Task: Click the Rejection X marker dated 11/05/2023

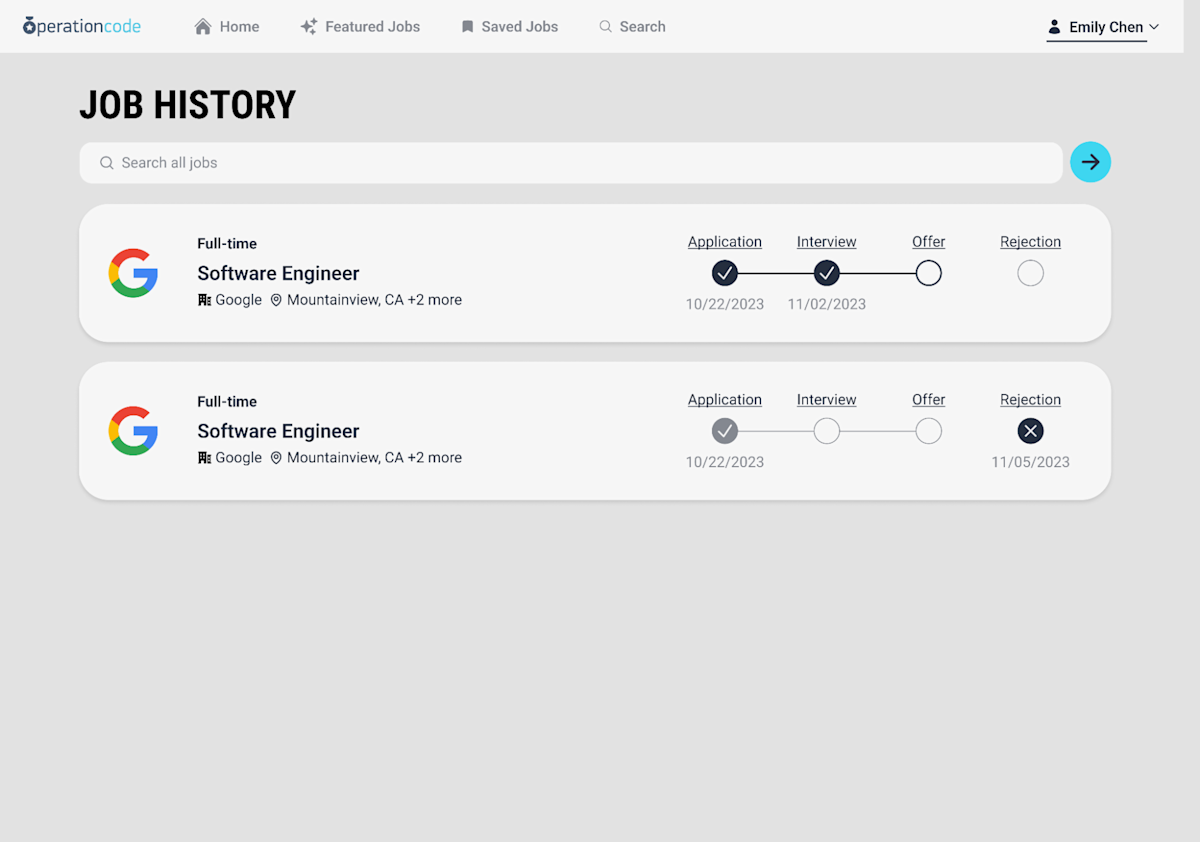Action: coord(1031,431)
